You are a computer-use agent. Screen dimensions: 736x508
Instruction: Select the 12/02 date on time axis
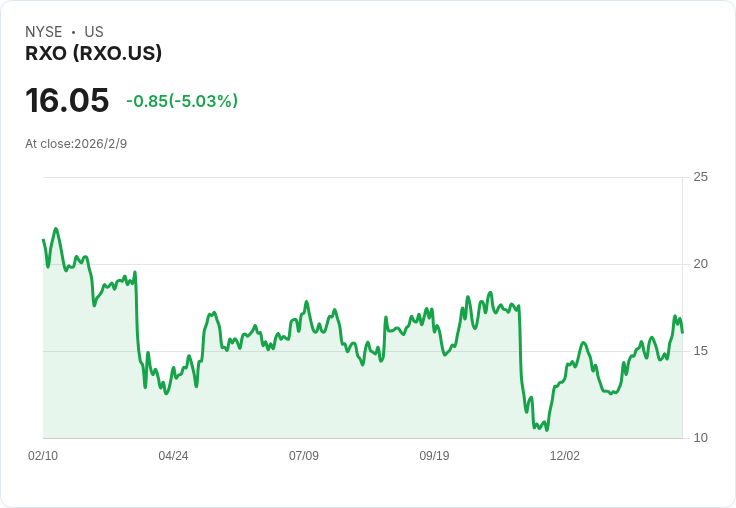click(565, 456)
